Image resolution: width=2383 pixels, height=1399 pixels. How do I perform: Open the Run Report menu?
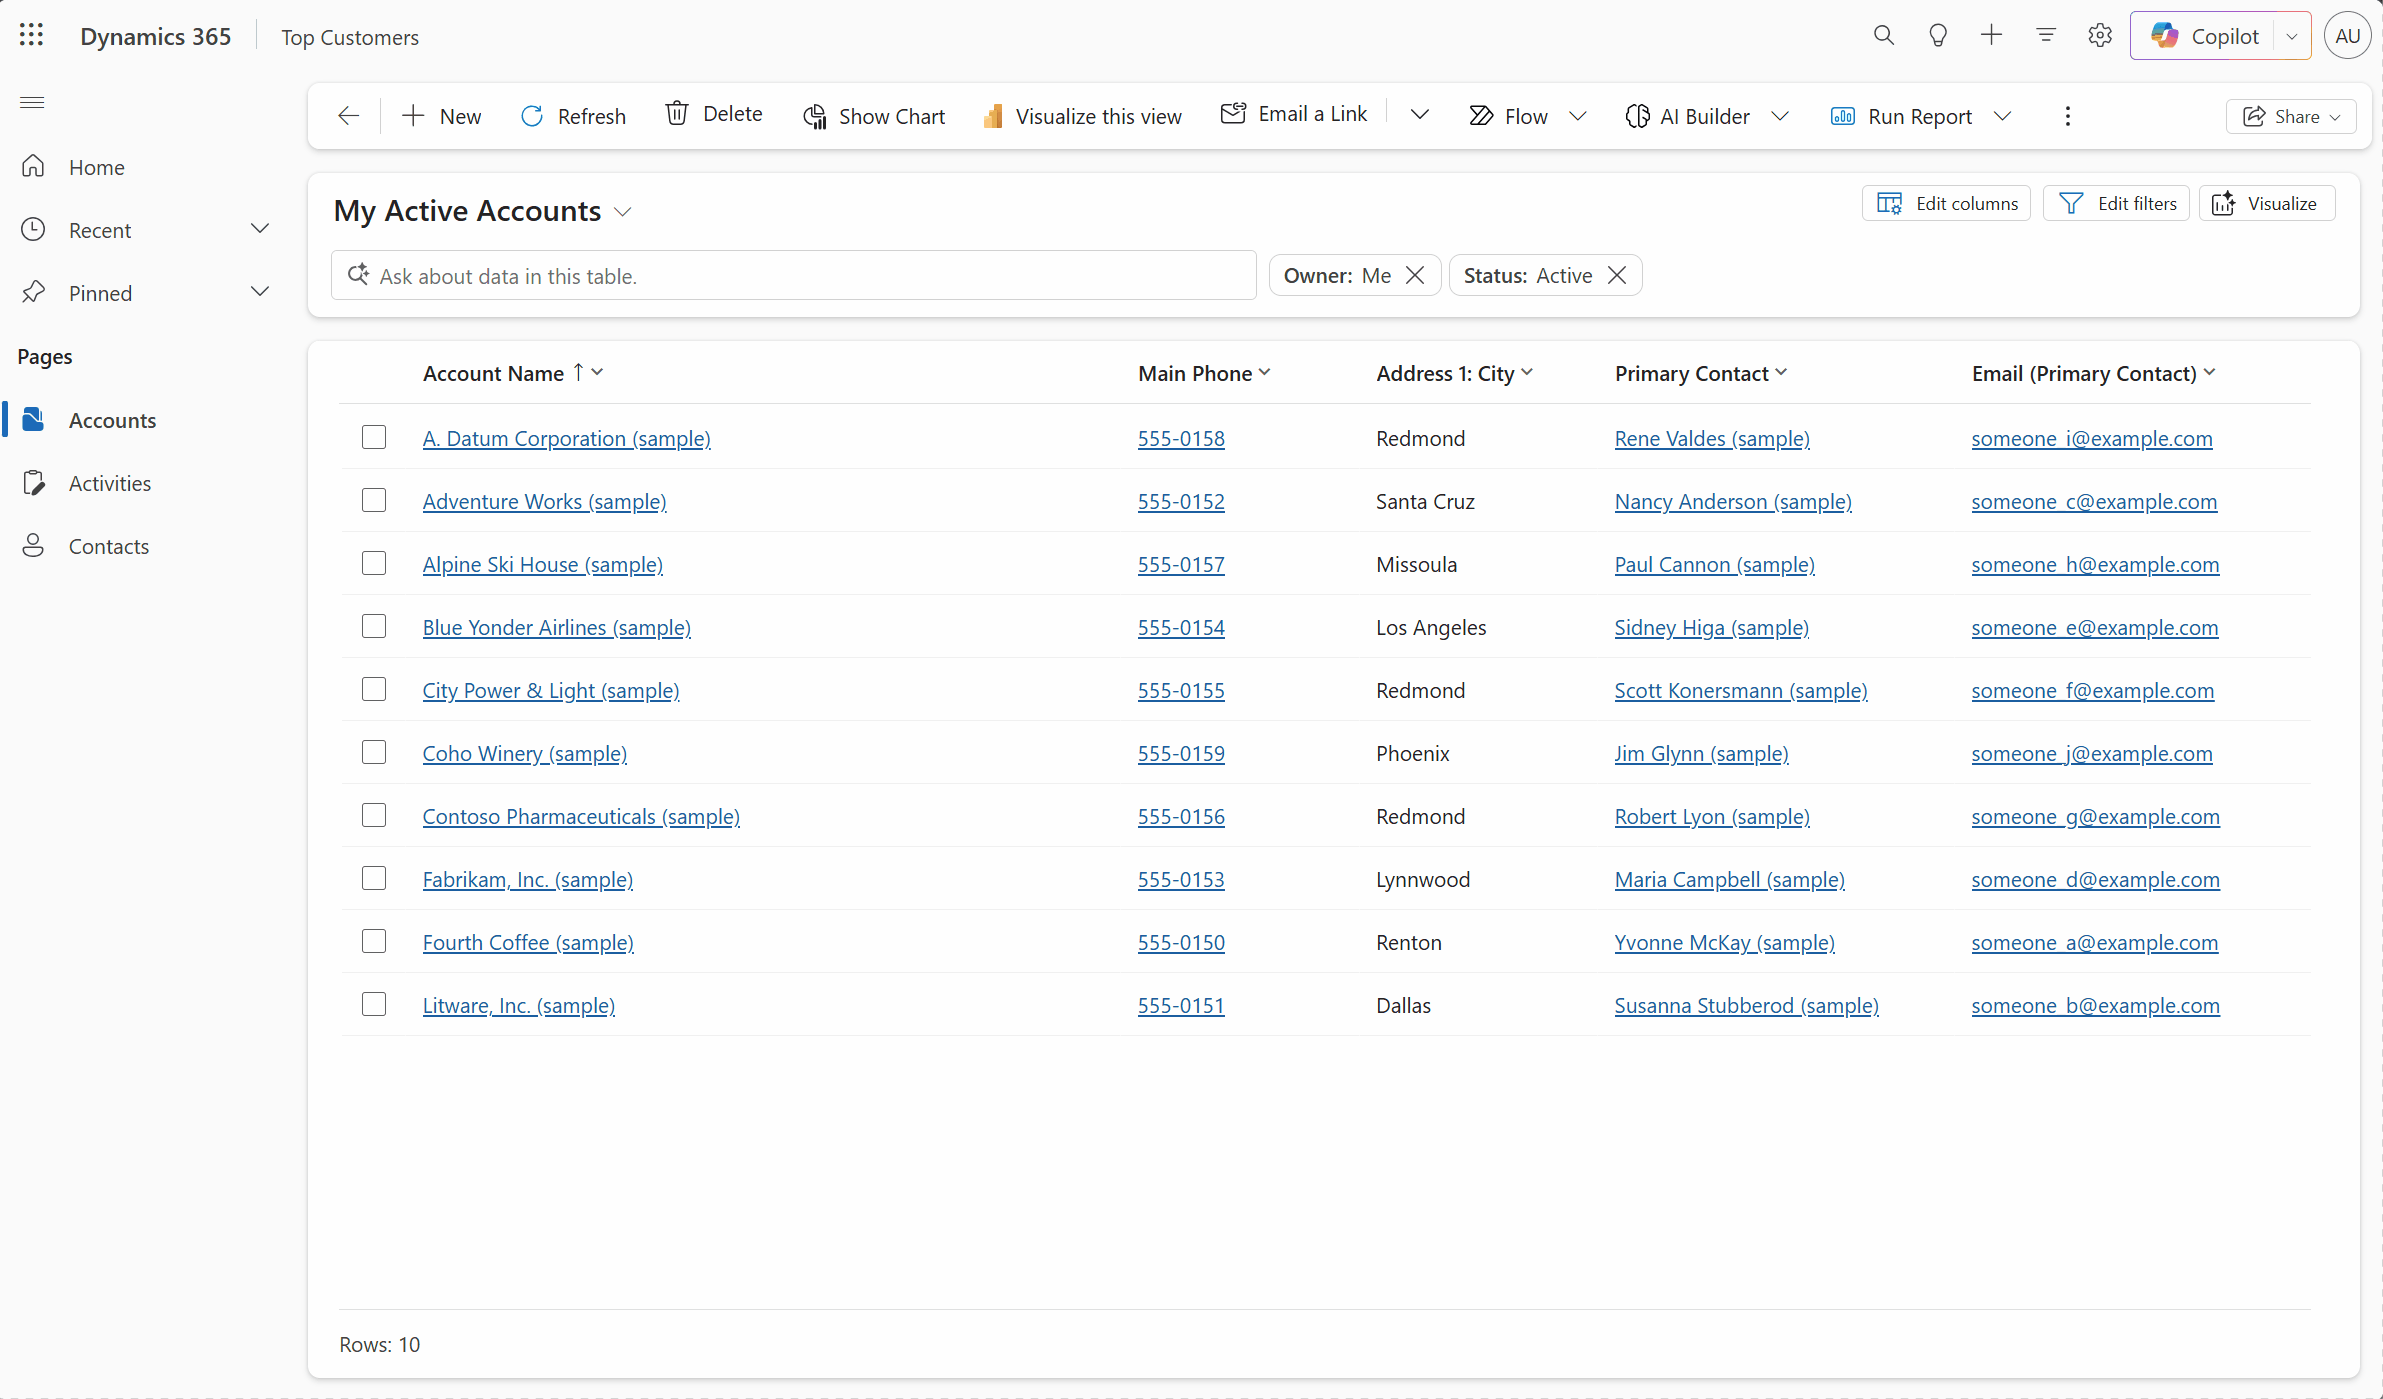pos(1920,116)
